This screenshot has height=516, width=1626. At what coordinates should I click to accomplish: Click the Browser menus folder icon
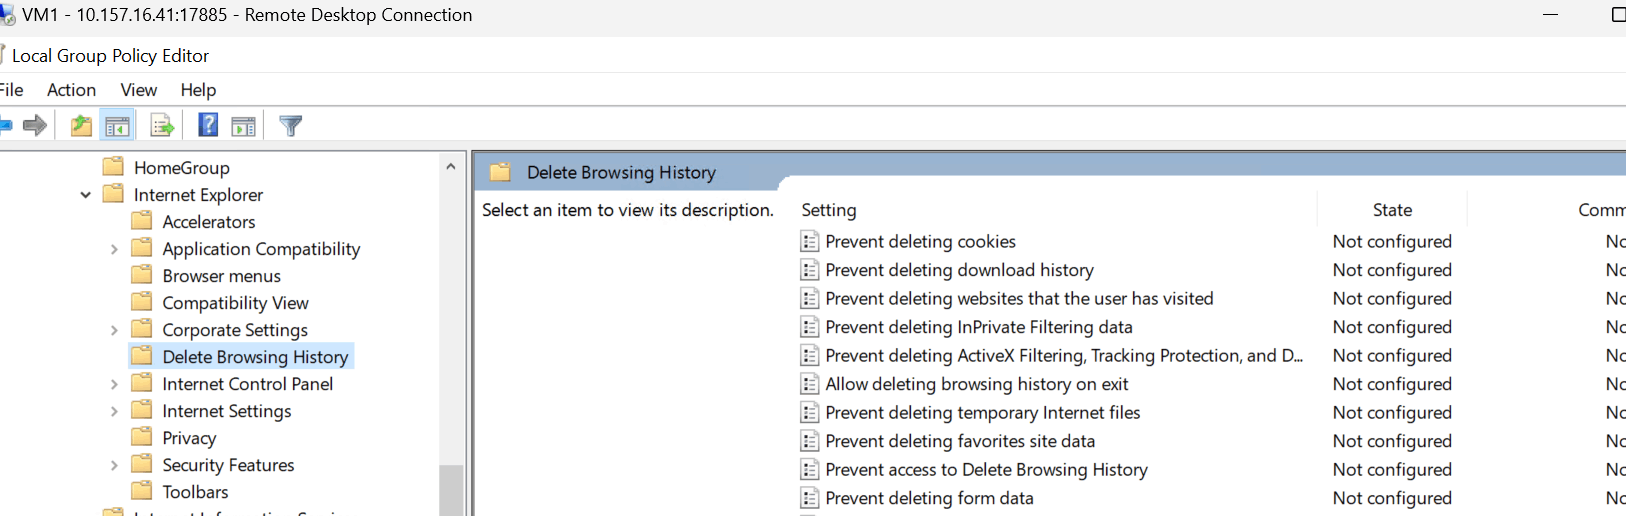click(x=142, y=274)
